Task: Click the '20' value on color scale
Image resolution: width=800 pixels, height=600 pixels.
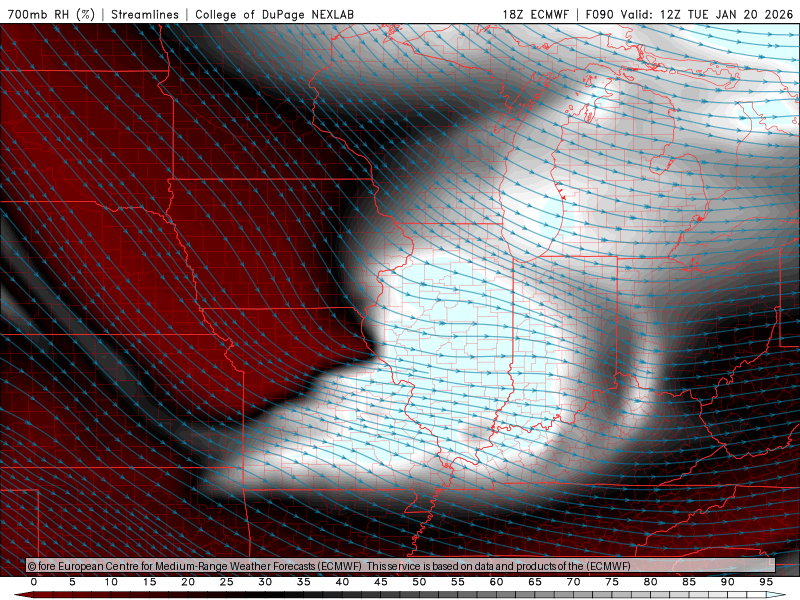Action: 188,582
